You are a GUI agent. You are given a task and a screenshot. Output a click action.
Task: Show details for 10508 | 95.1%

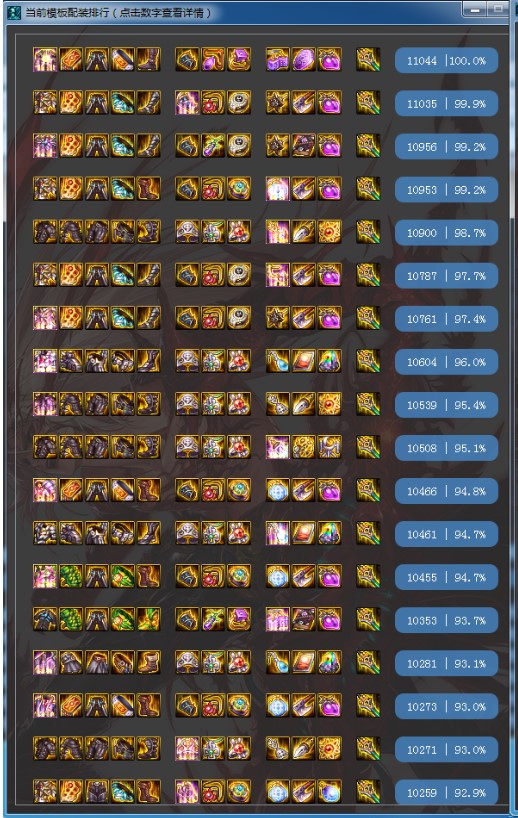pyautogui.click(x=446, y=448)
